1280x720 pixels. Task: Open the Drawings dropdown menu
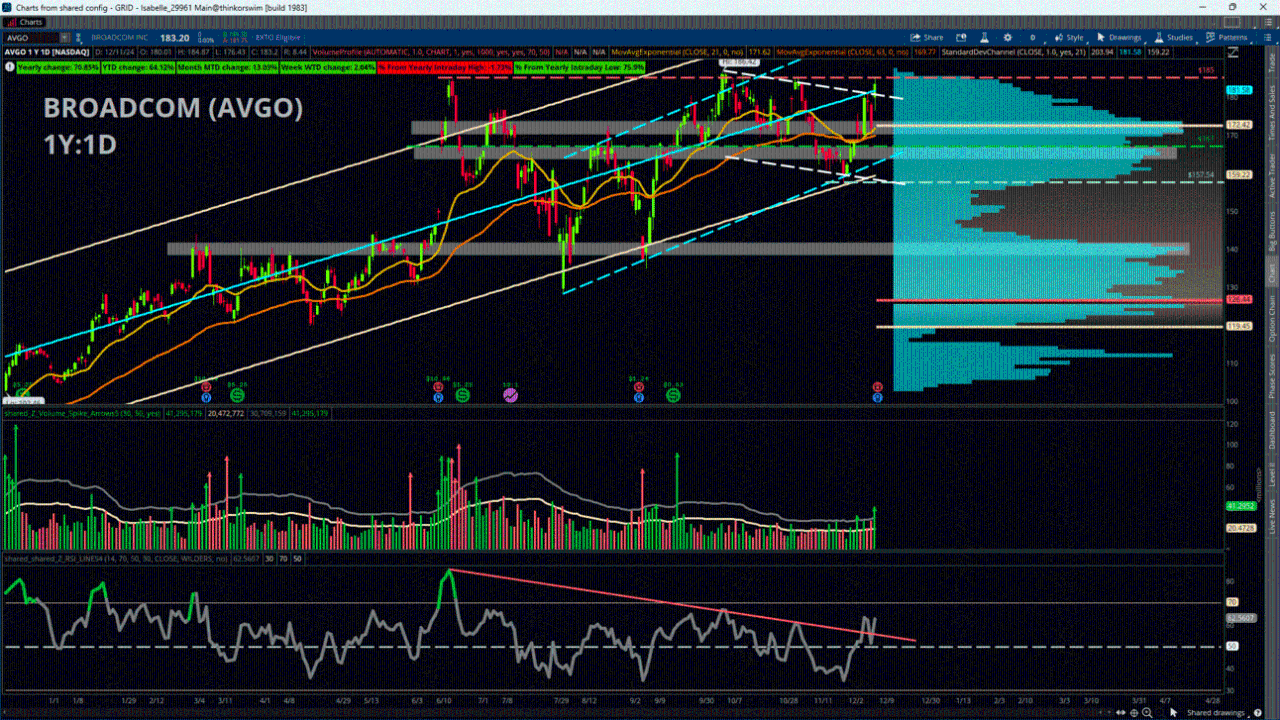[1120, 37]
